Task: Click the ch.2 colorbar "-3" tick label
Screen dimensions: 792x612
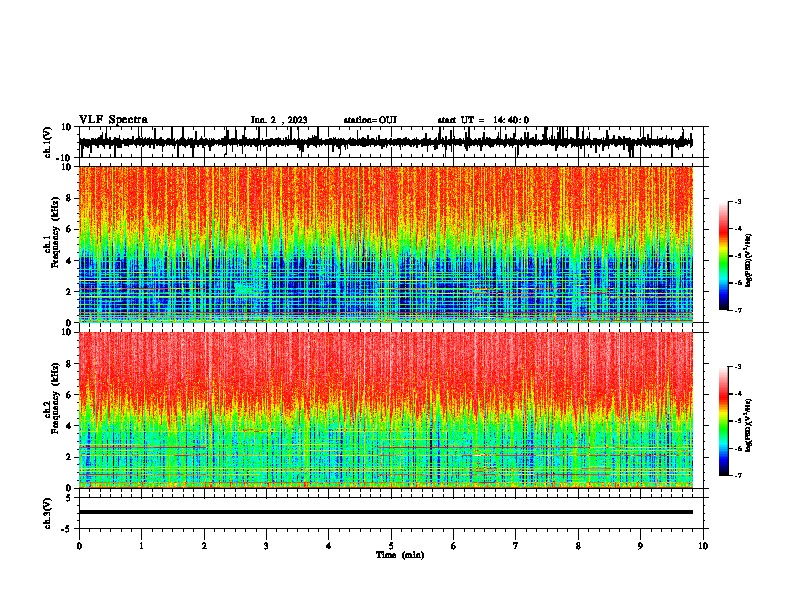Action: [x=738, y=367]
